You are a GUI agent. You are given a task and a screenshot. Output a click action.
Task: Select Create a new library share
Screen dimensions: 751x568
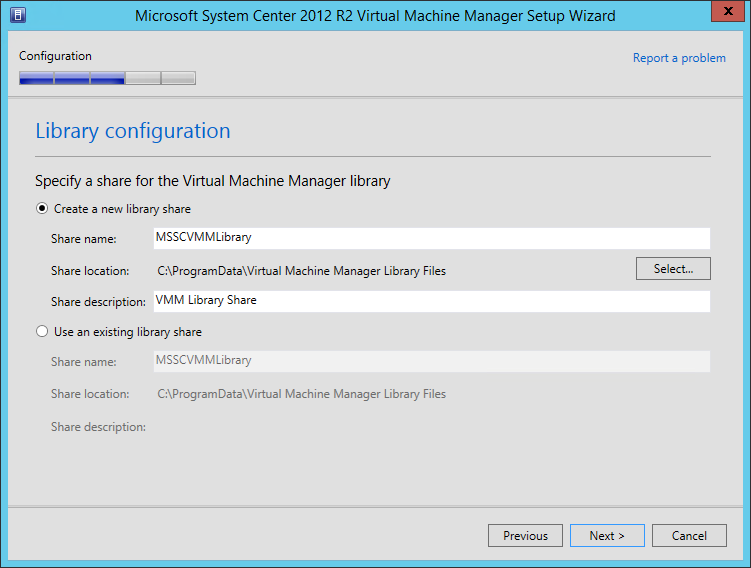click(114, 209)
